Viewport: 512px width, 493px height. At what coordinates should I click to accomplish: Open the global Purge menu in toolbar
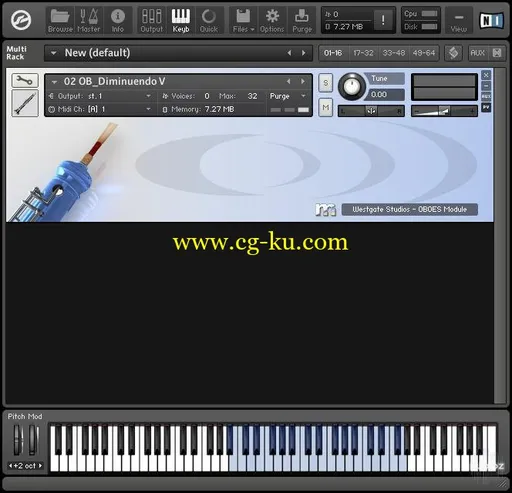(x=302, y=20)
